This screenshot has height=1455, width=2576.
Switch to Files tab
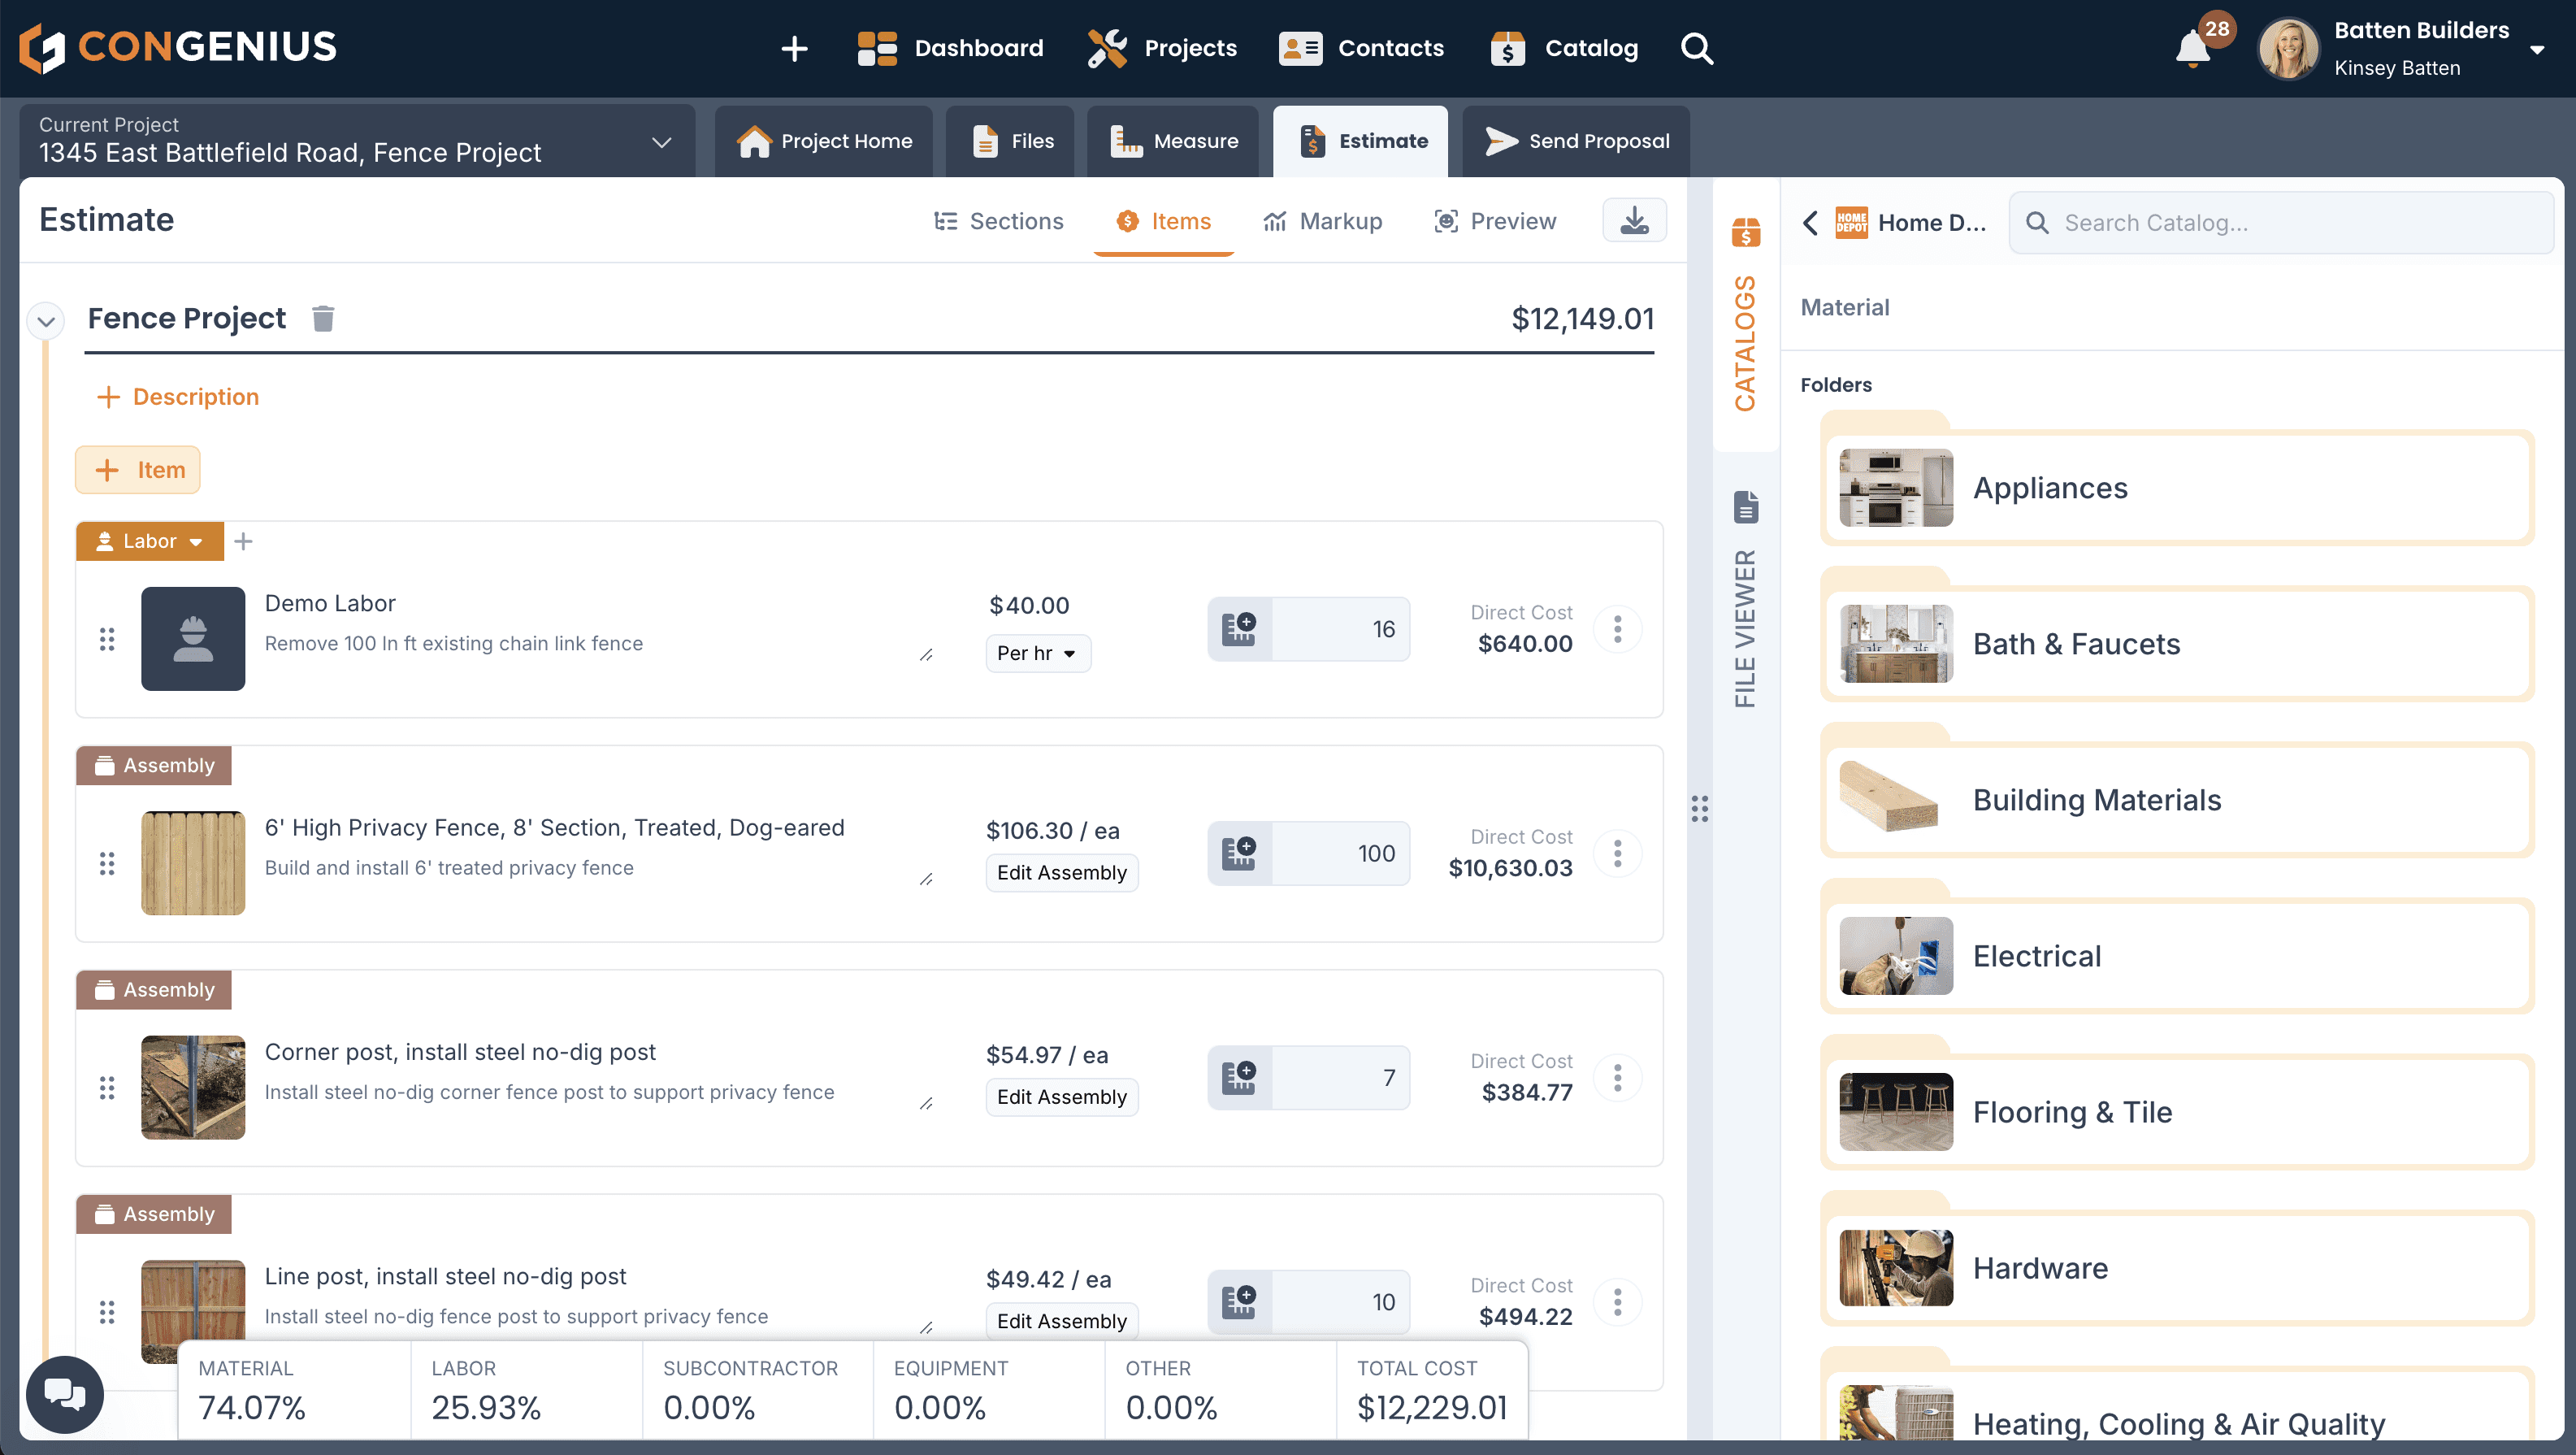tap(1011, 141)
